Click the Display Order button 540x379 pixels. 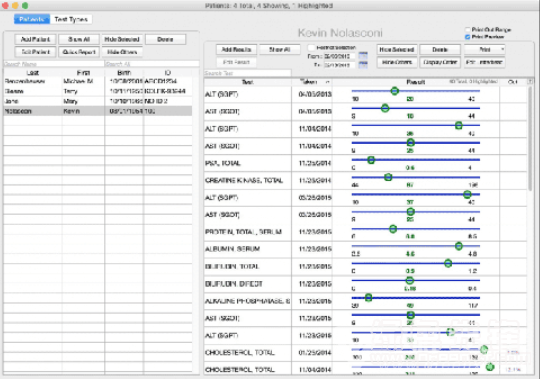pos(440,62)
